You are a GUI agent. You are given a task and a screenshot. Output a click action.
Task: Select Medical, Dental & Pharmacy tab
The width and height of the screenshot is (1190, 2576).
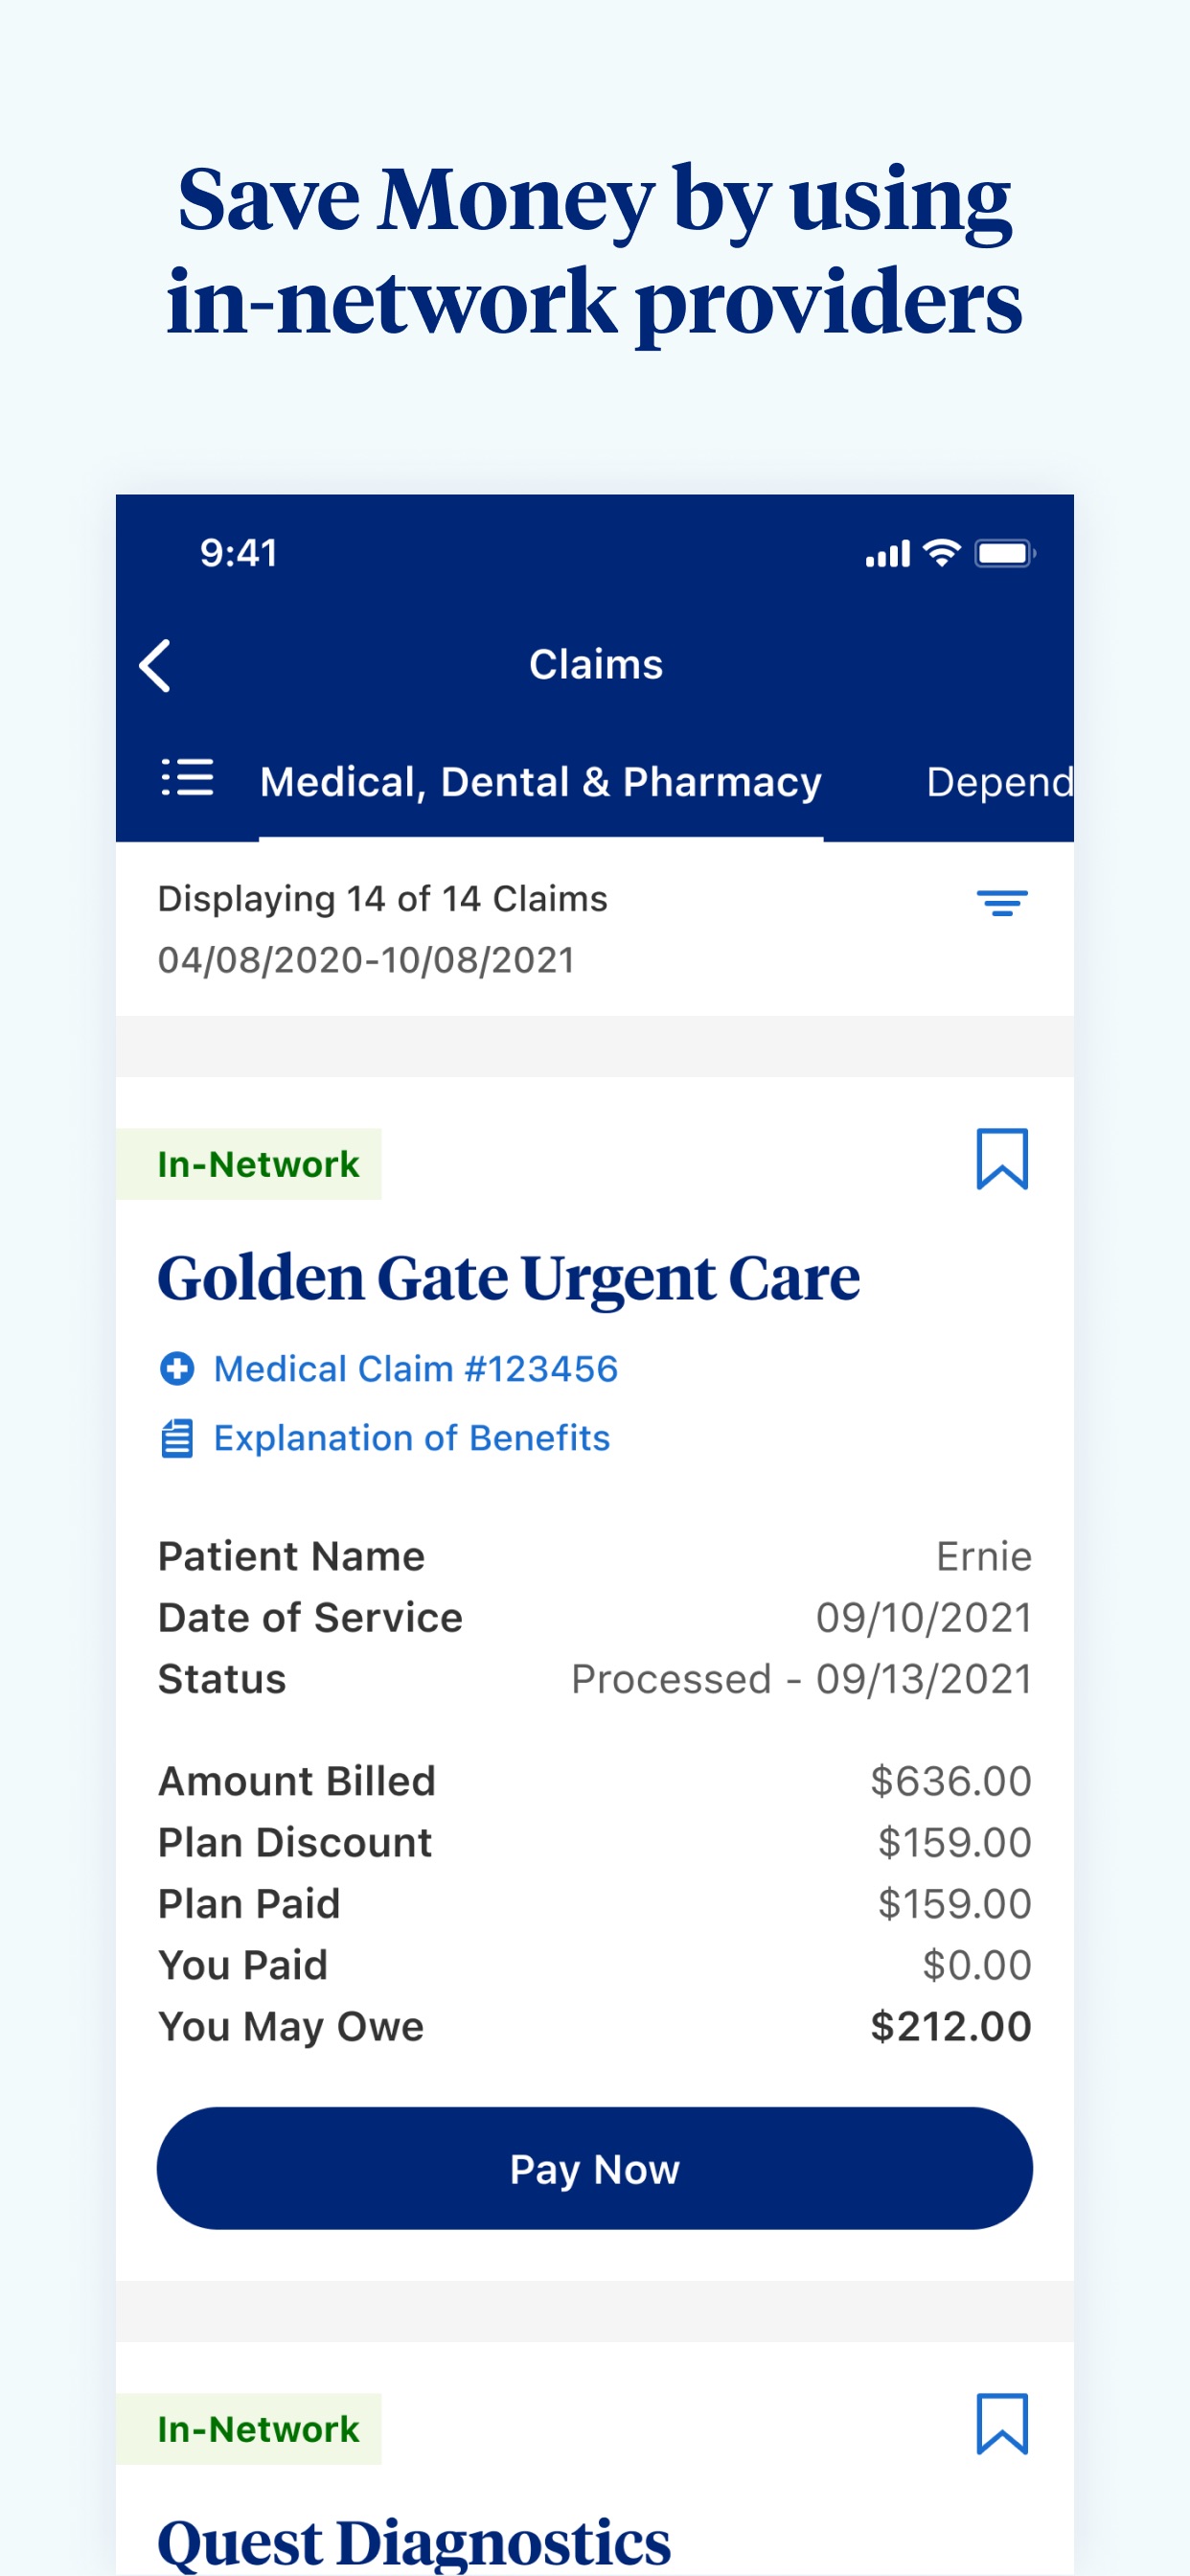click(541, 782)
